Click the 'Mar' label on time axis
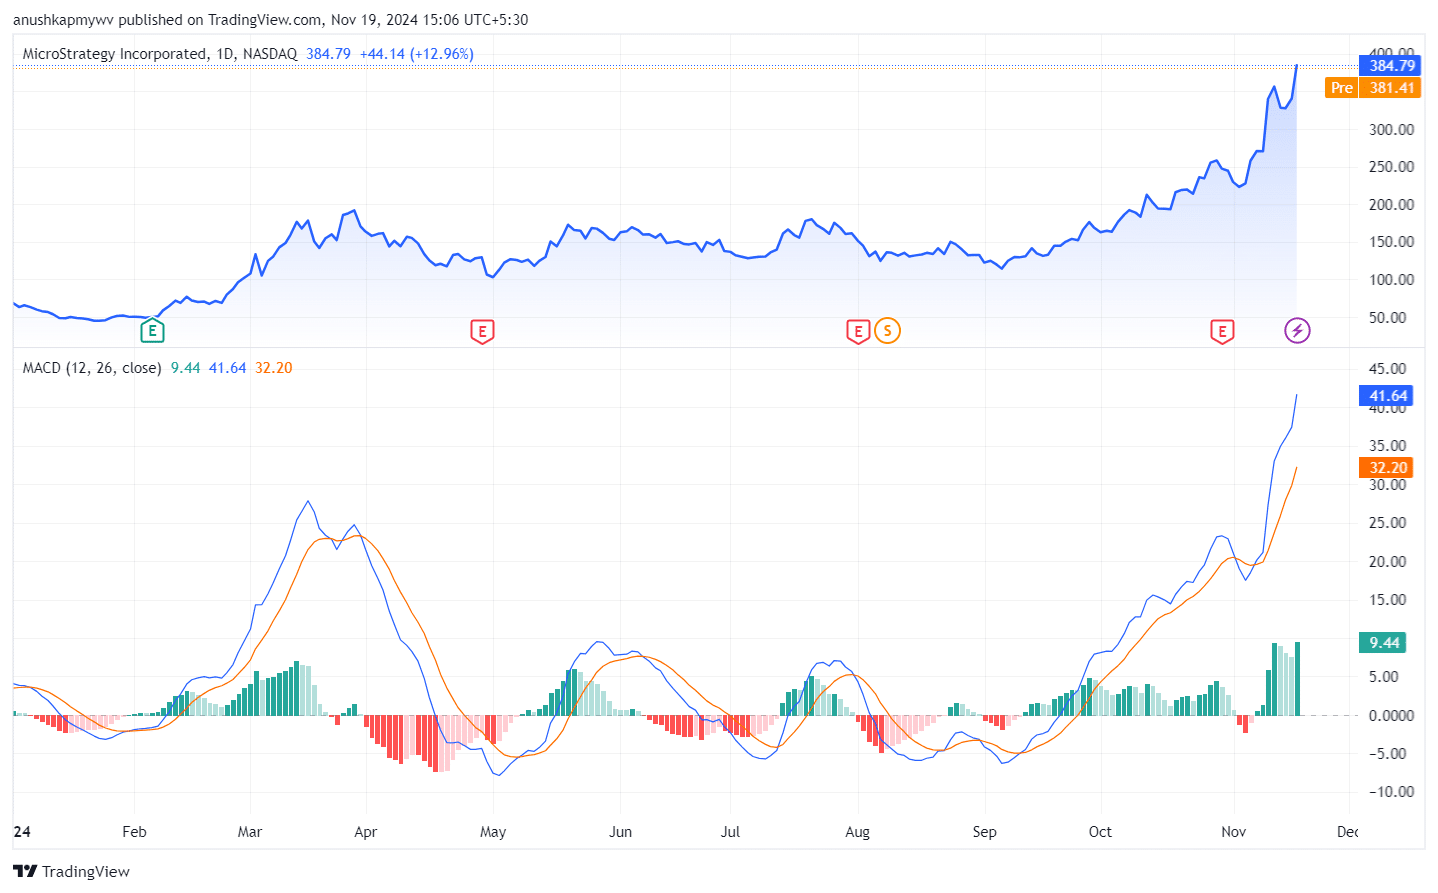Viewport: 1438px width, 893px height. coord(250,832)
